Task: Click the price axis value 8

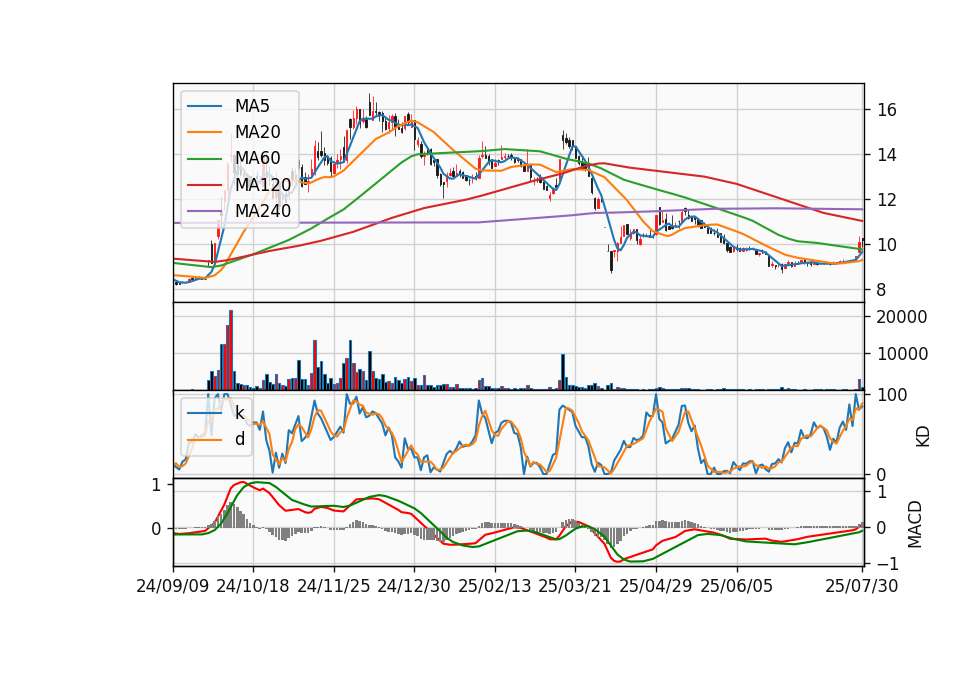Action: (x=882, y=290)
